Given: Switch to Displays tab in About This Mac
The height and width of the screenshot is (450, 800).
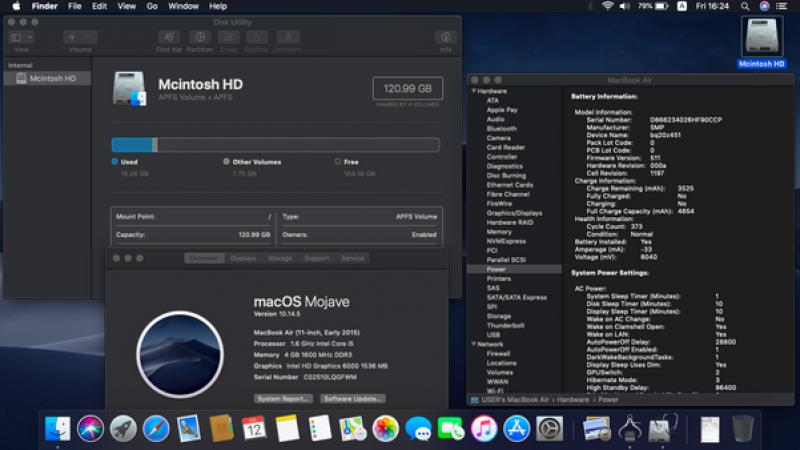Looking at the screenshot, I should tap(243, 258).
